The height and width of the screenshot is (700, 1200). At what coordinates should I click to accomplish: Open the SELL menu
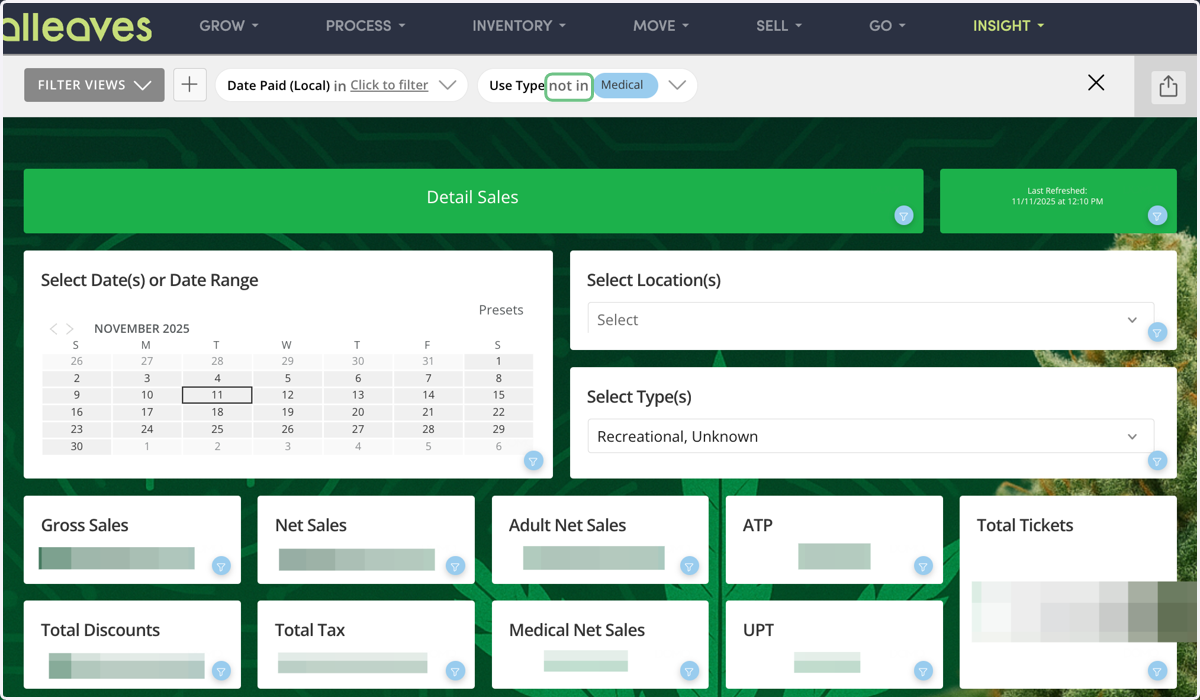780,26
